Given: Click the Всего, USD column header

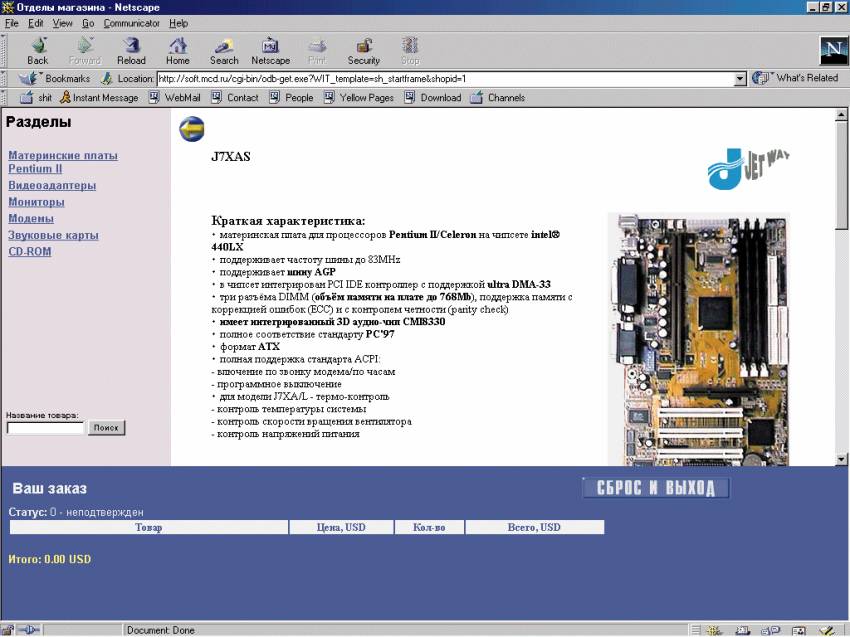Looking at the screenshot, I should pyautogui.click(x=535, y=527).
